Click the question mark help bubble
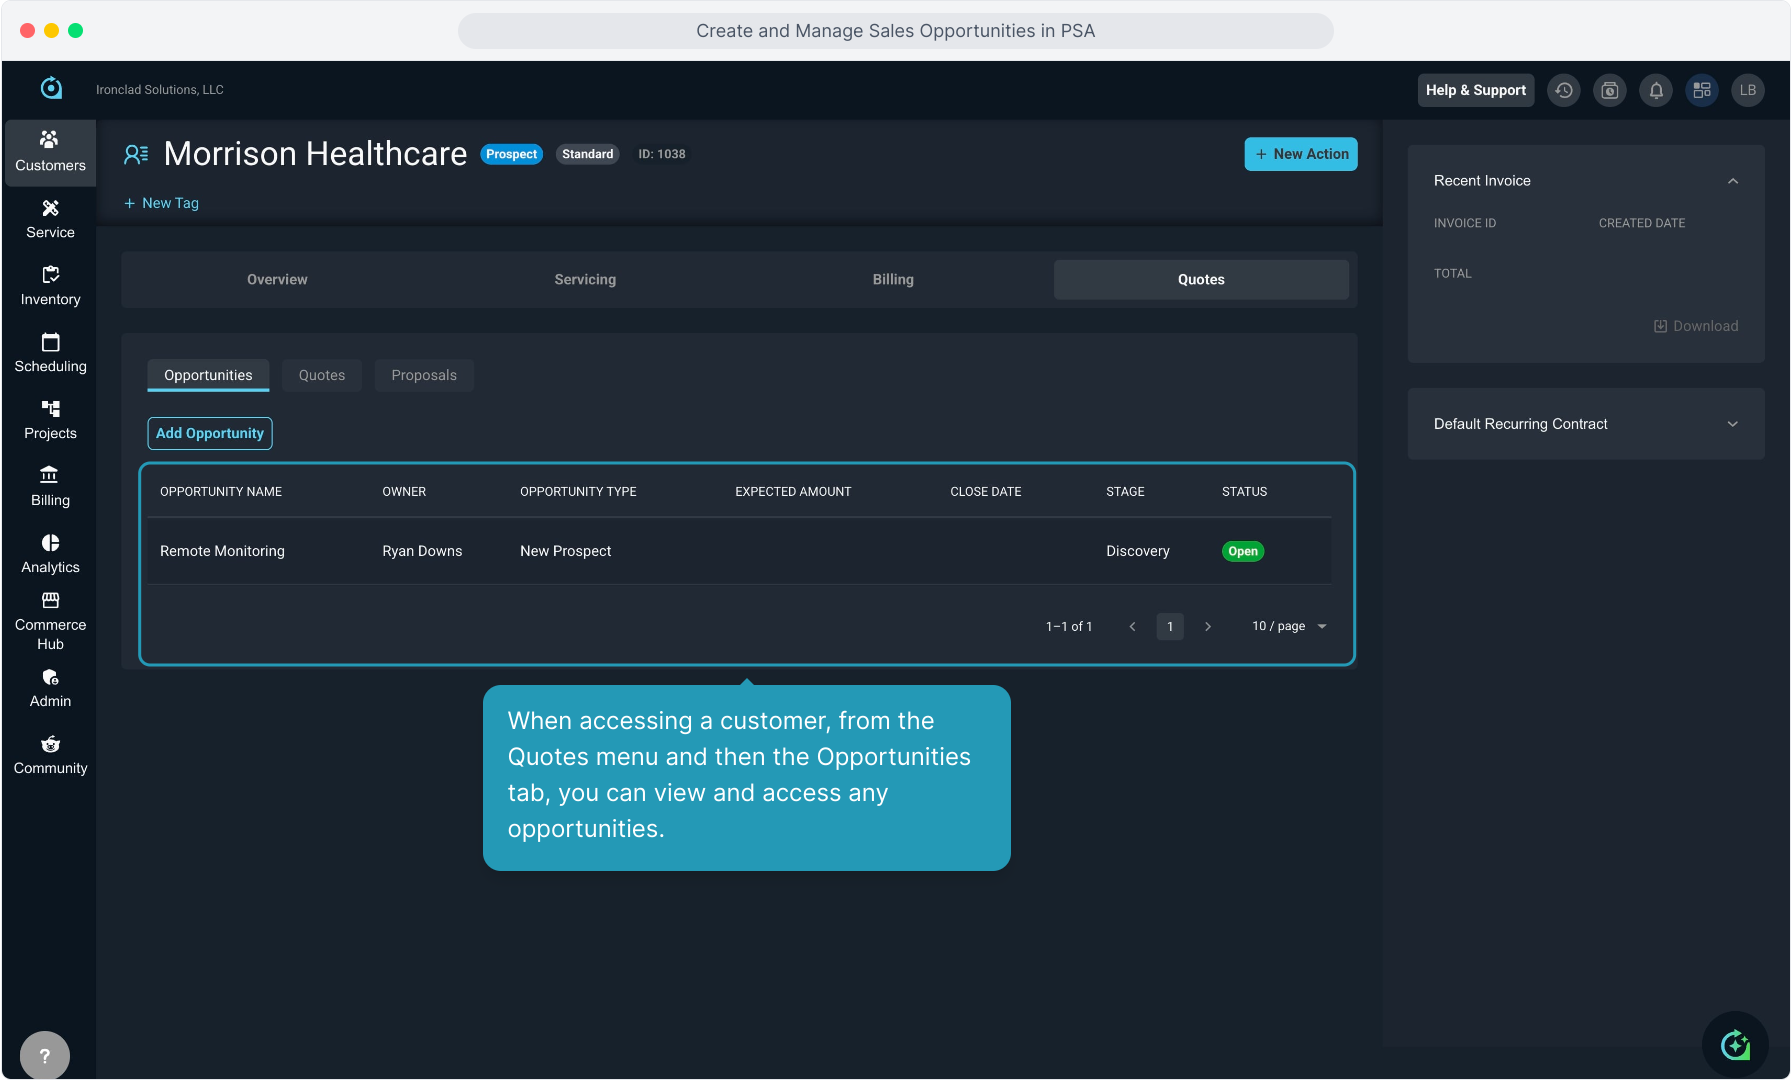This screenshot has height=1080, width=1792. tap(45, 1055)
